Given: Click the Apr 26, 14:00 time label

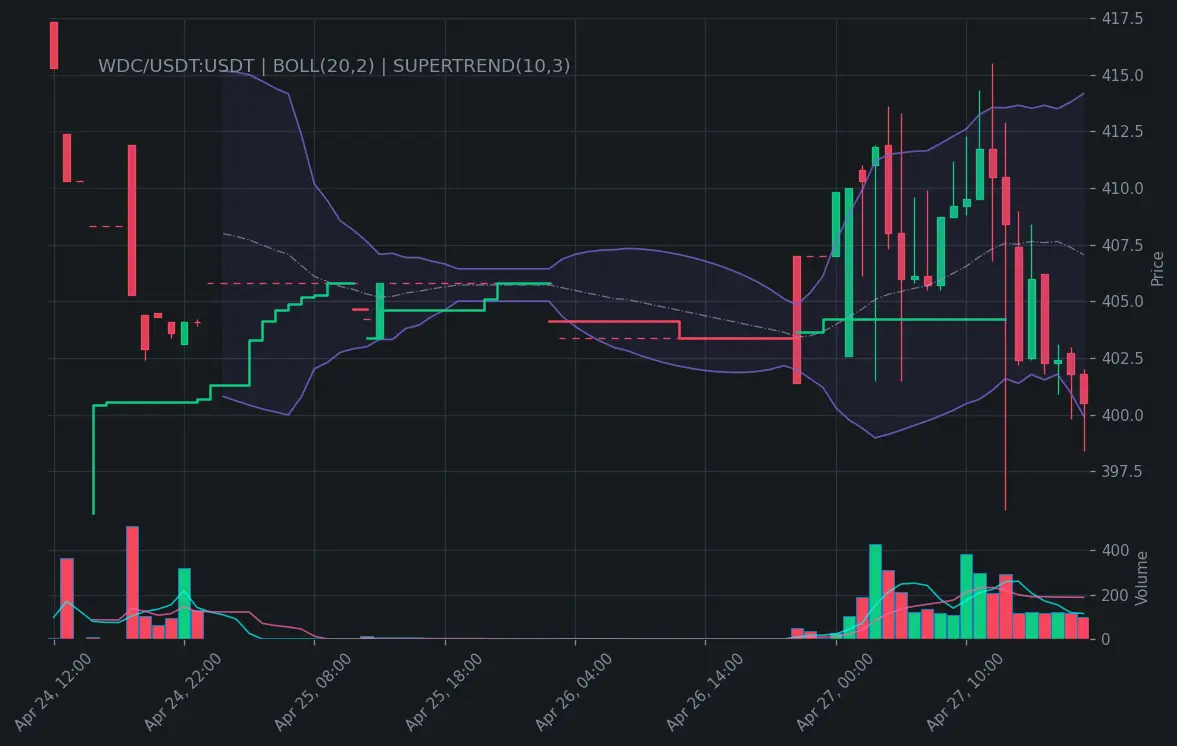Looking at the screenshot, I should (x=704, y=691).
